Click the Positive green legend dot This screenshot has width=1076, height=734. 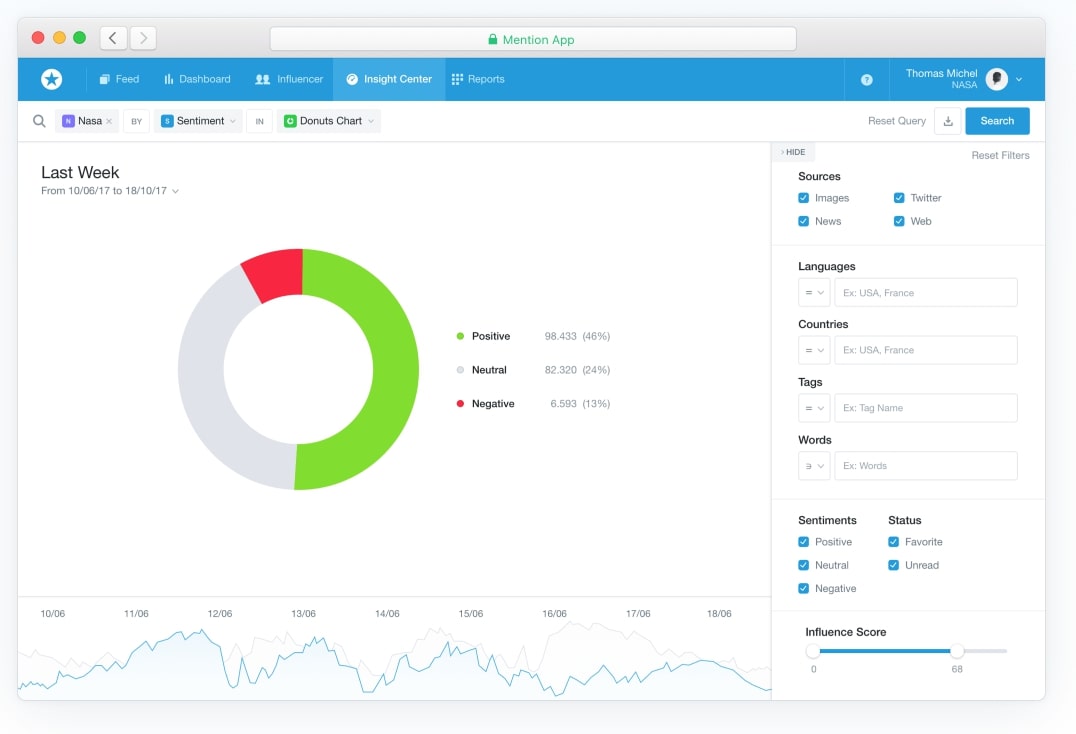460,336
